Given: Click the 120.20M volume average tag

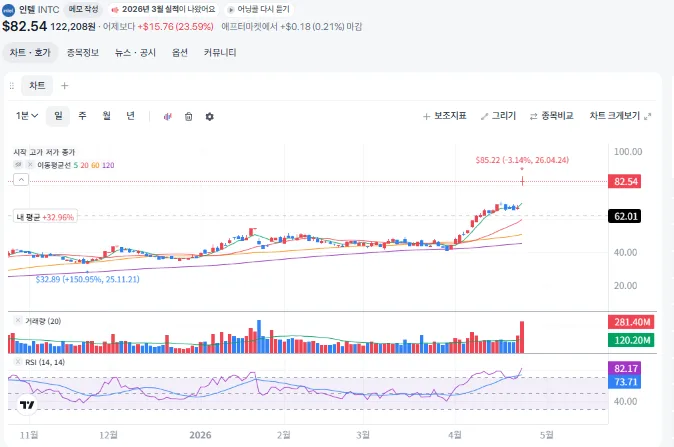Looking at the screenshot, I should point(631,340).
